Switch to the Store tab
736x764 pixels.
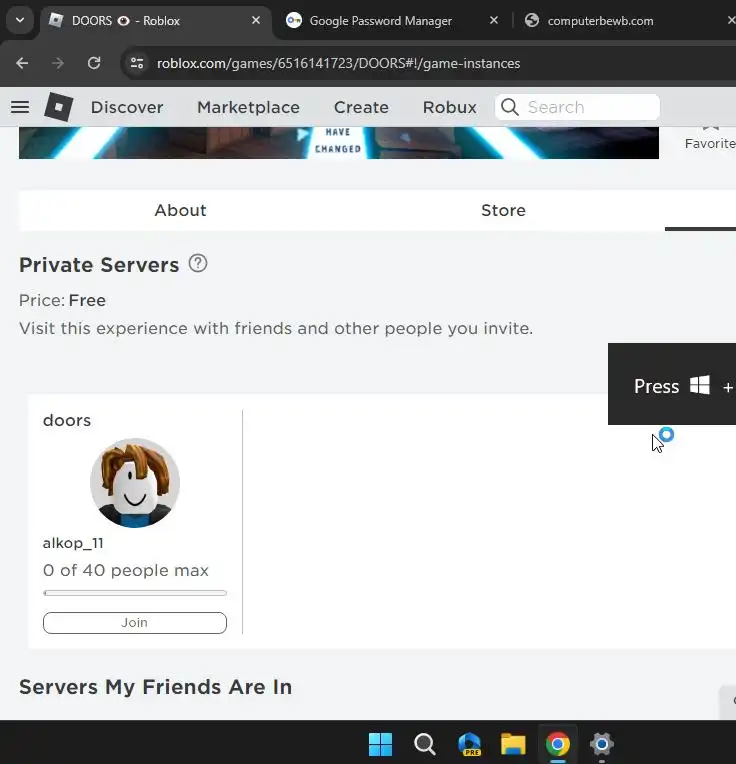point(503,210)
